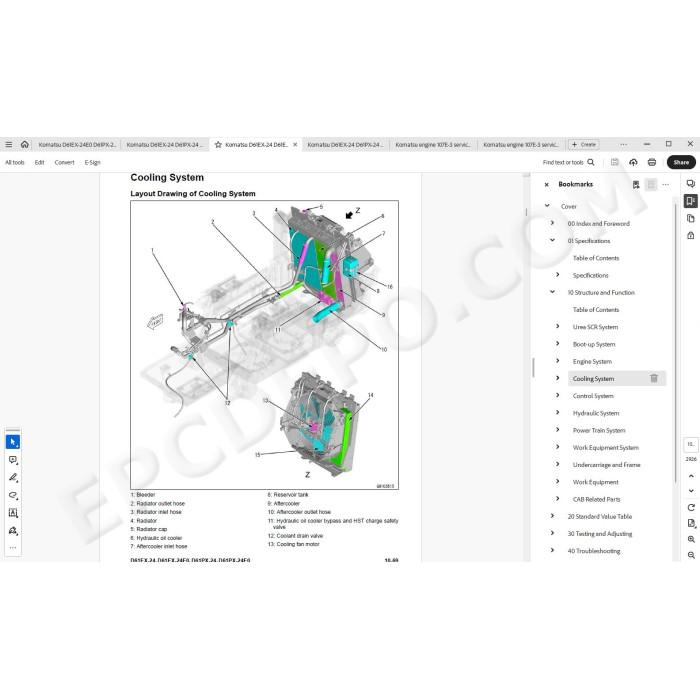The image size is (700, 700).
Task: Click the bookmarks panel scrollbar
Action: [x=675, y=342]
